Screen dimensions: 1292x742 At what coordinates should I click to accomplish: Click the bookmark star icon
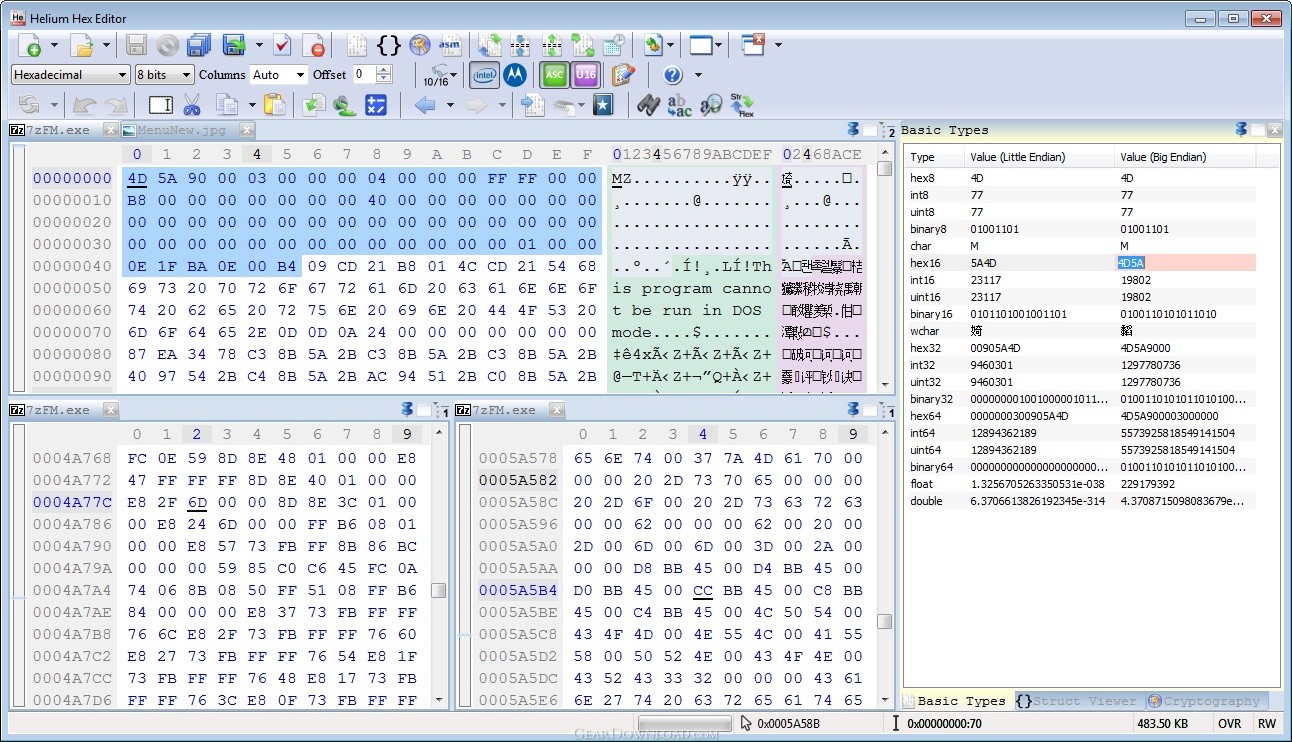[x=603, y=105]
